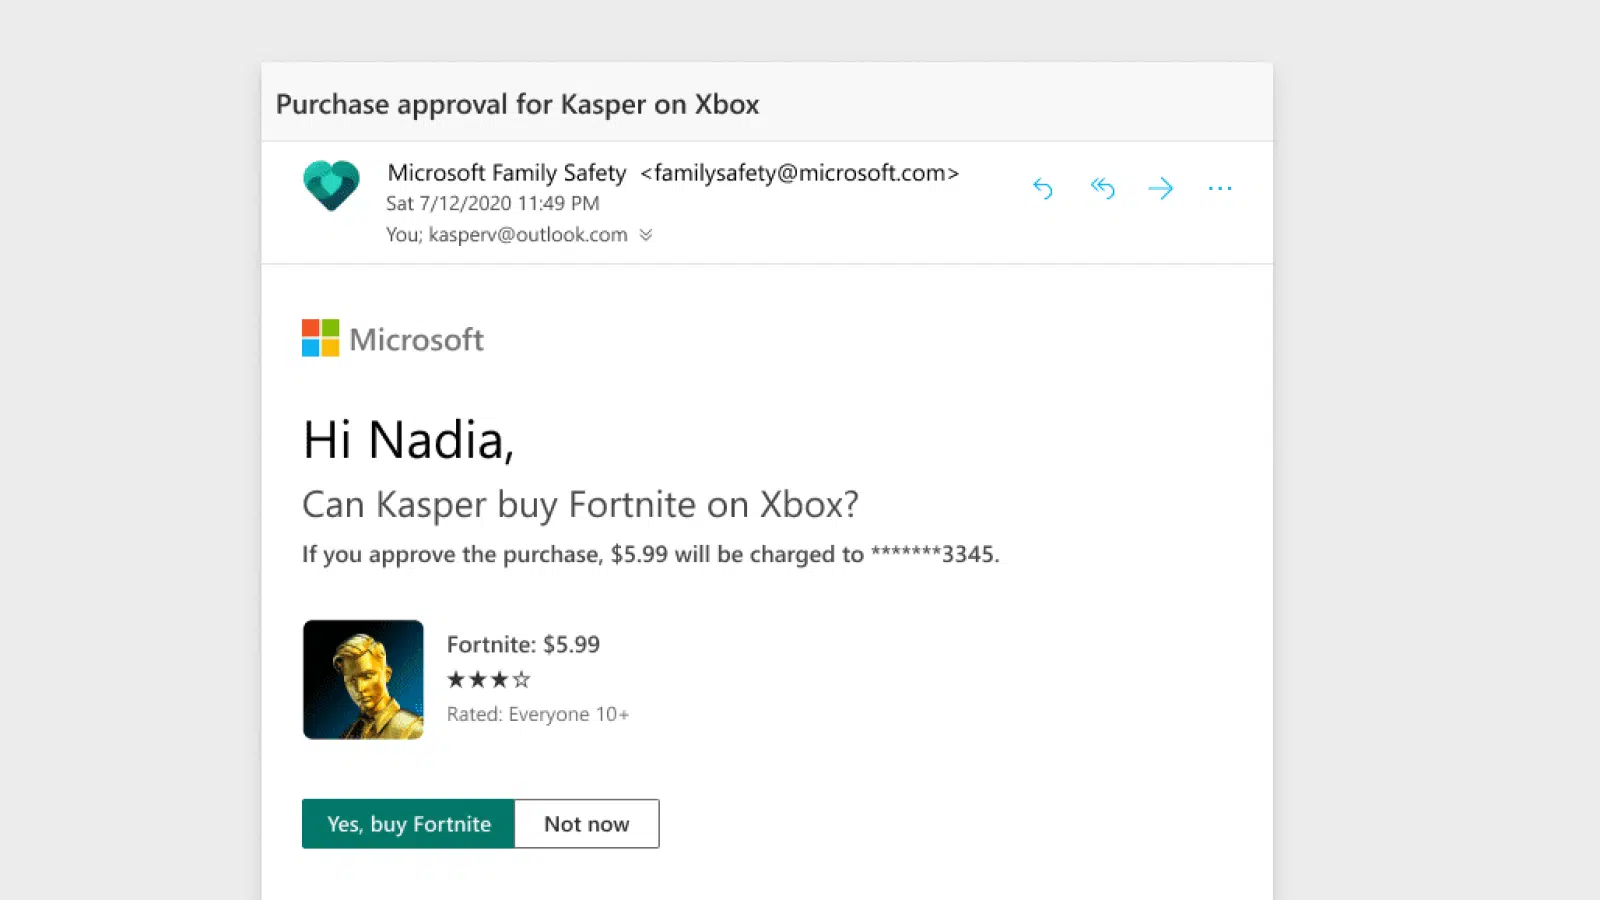
Task: Click the Family Safety heart avatar
Action: (x=331, y=185)
